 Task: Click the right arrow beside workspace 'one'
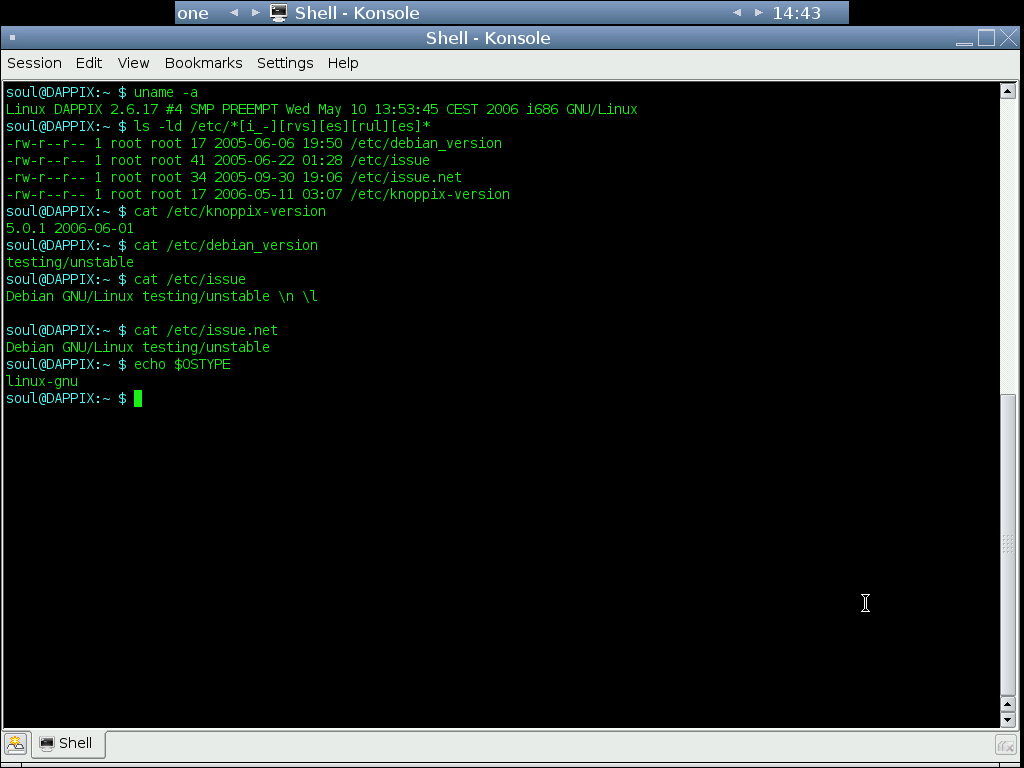click(256, 12)
